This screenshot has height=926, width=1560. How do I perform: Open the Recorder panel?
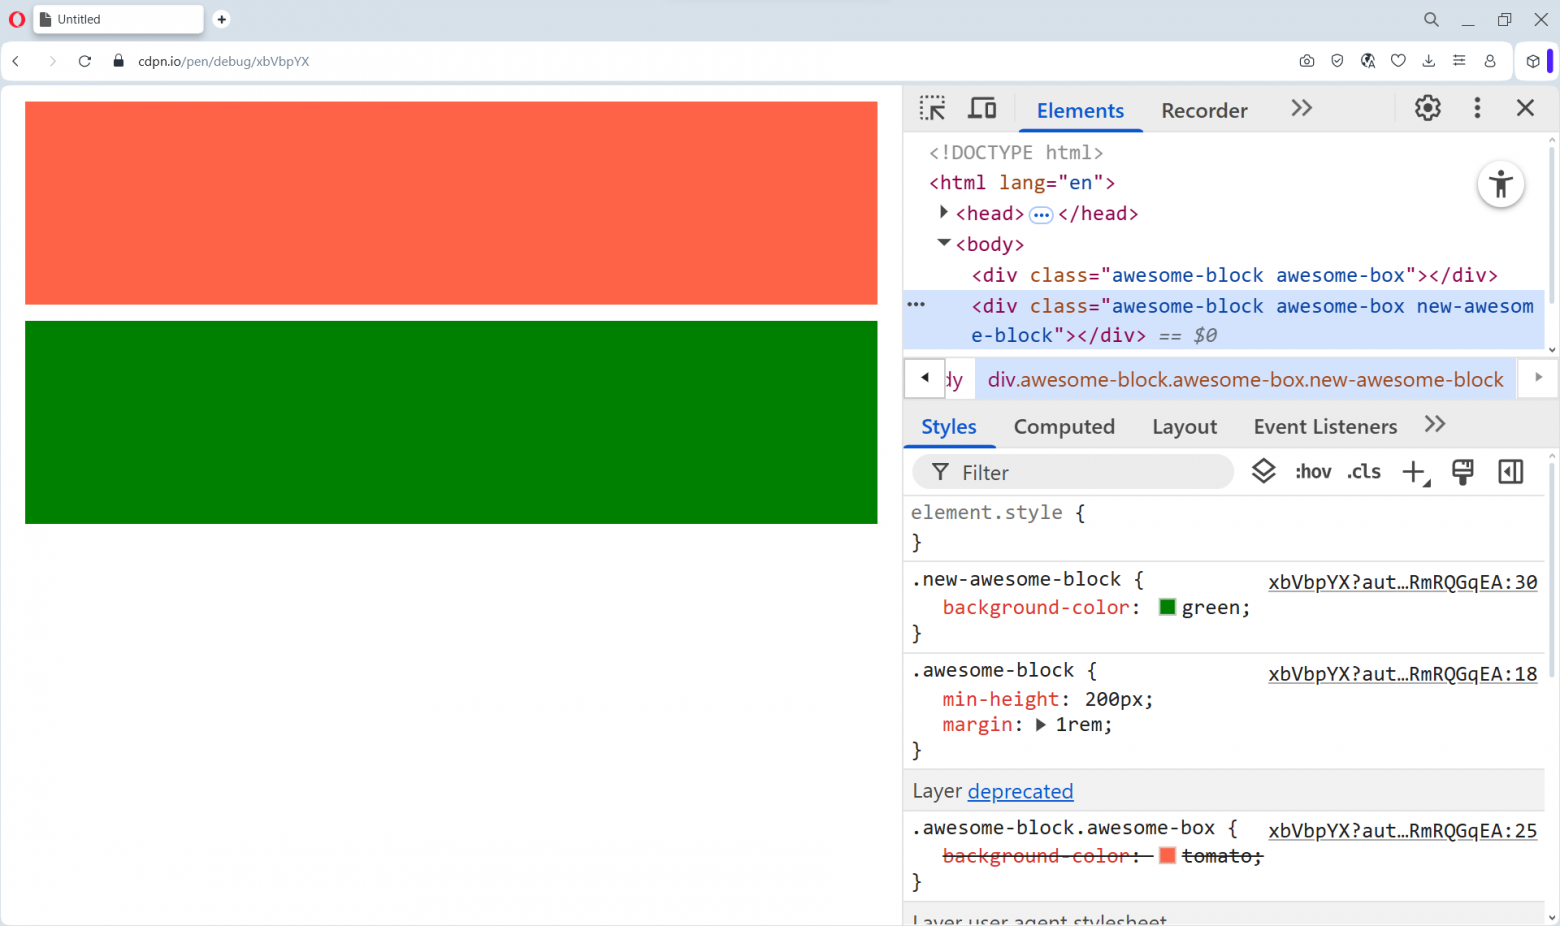pos(1204,111)
